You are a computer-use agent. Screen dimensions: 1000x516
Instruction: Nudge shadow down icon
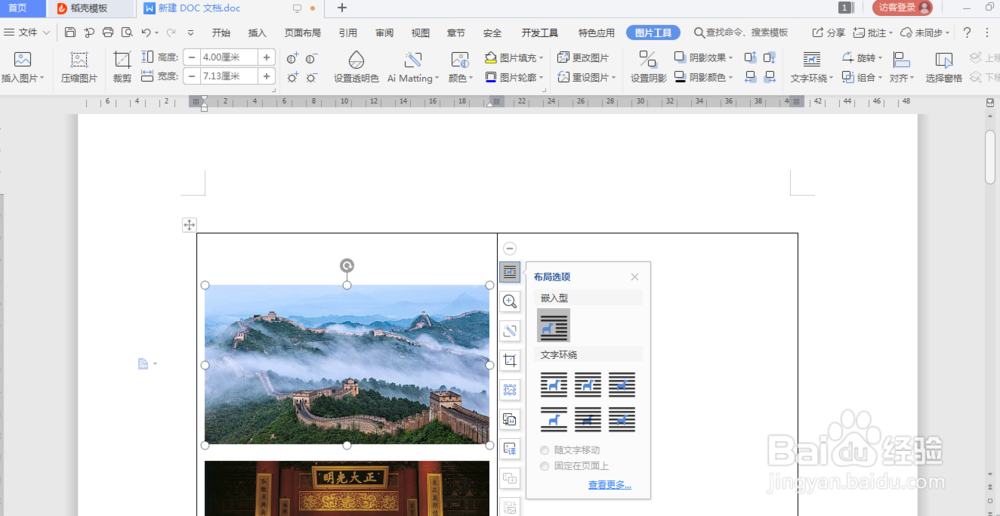coord(770,57)
